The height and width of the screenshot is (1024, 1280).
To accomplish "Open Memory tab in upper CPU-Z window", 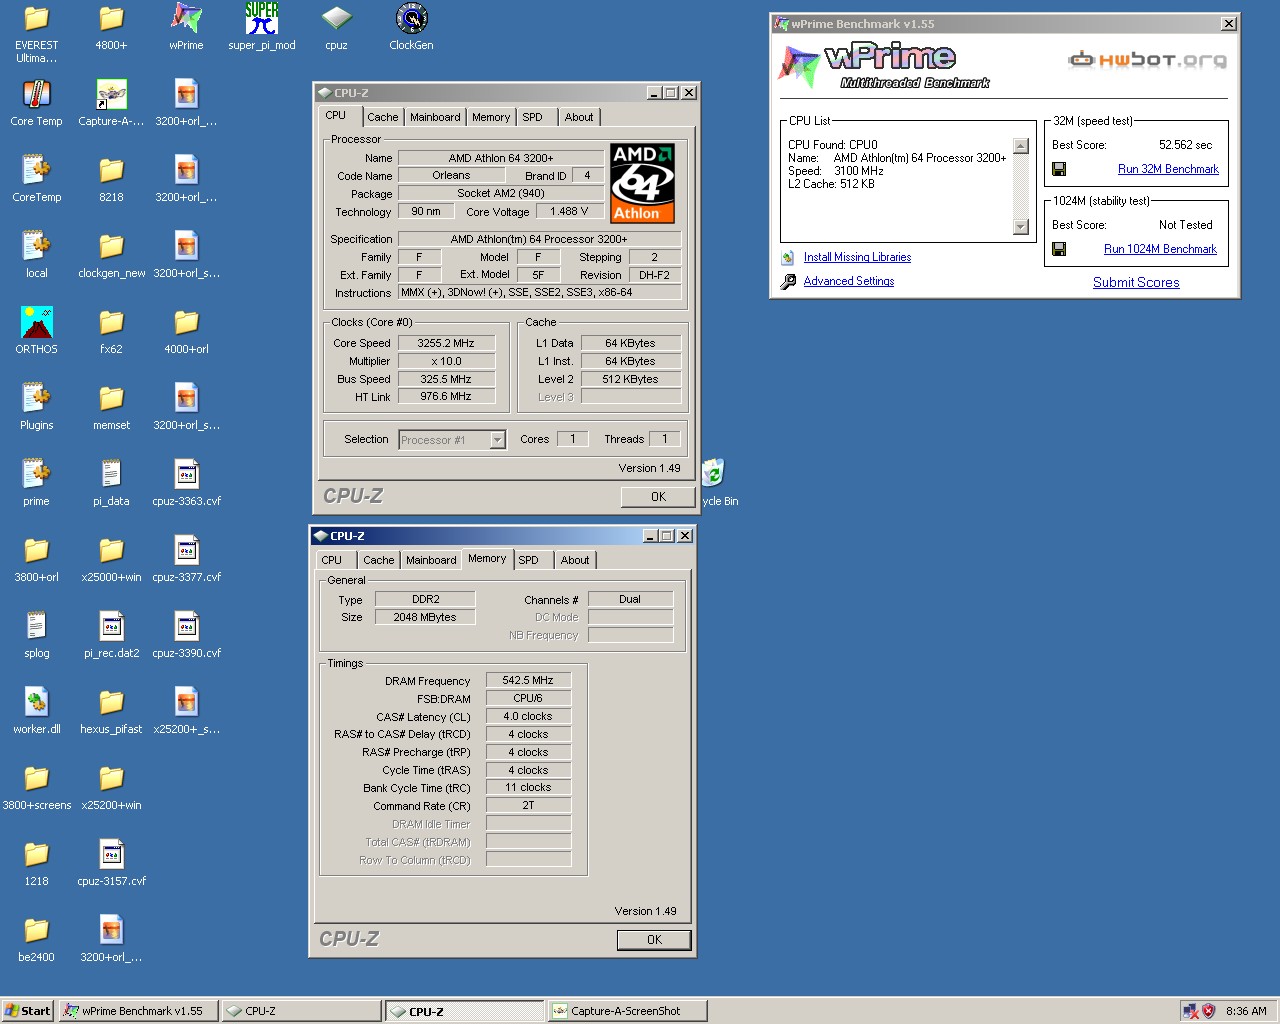I will coord(491,117).
